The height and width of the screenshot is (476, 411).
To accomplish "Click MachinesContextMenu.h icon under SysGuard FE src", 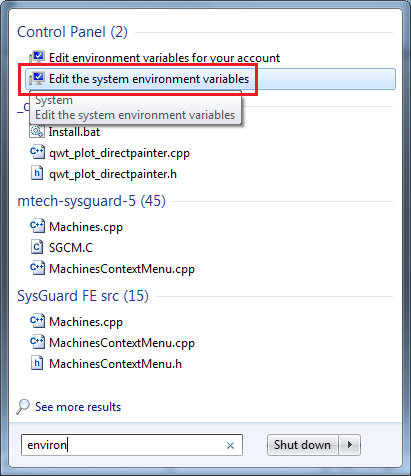I will (x=37, y=363).
